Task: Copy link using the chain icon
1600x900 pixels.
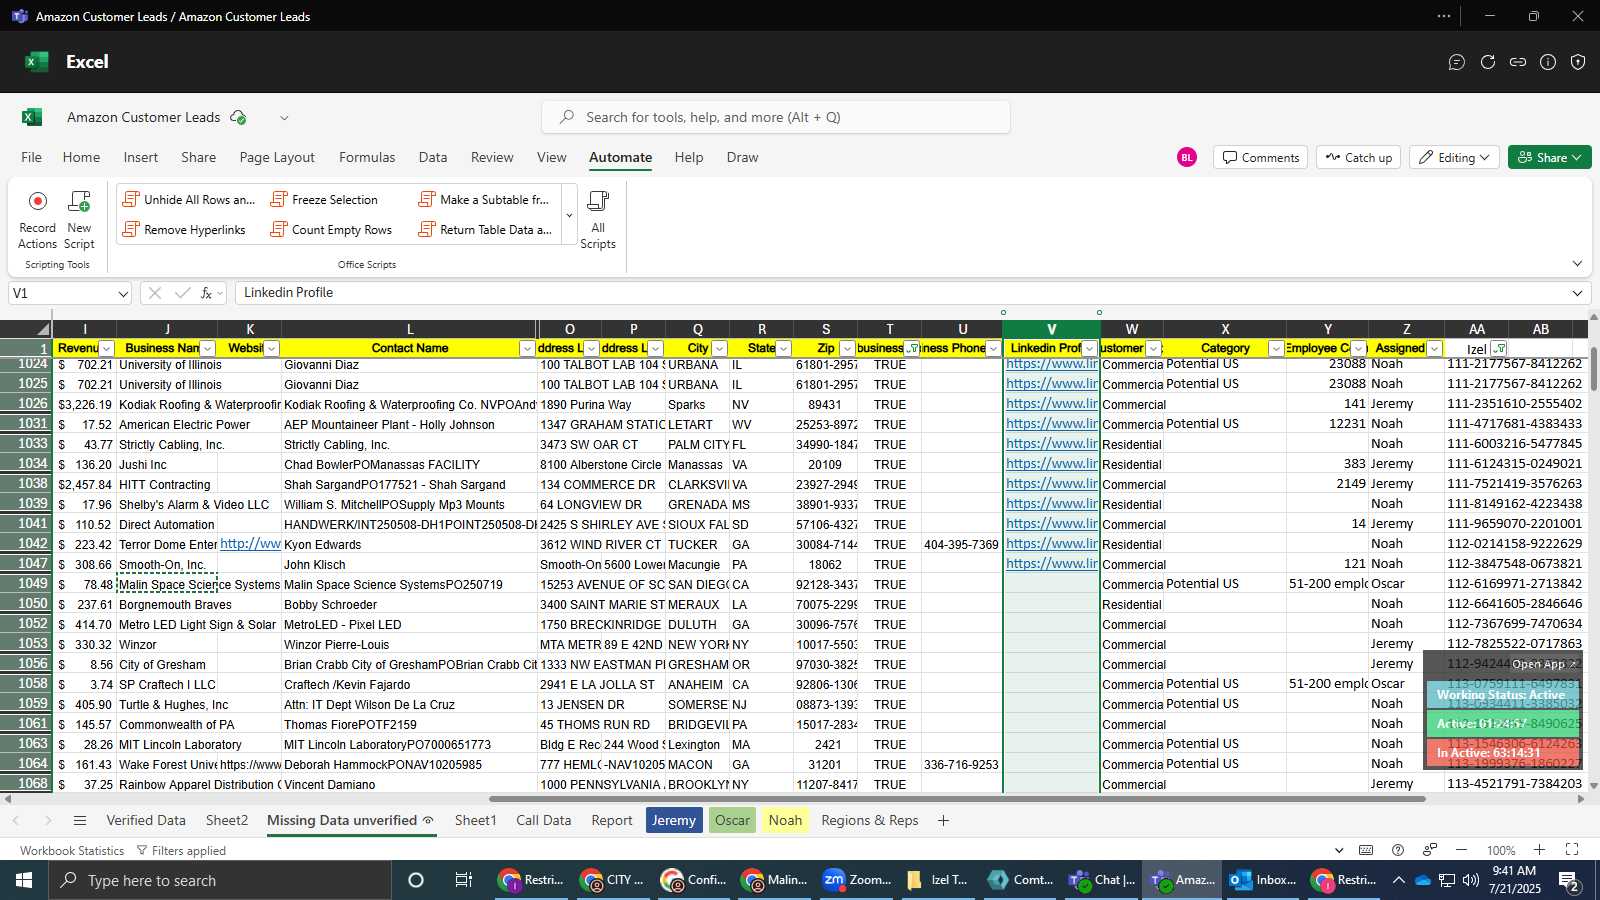Action: tap(1518, 62)
